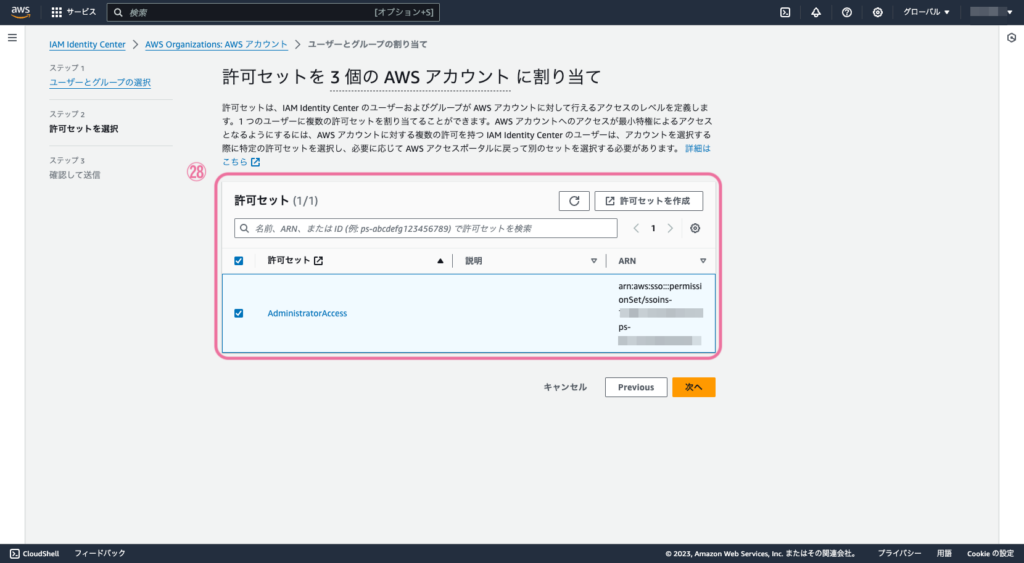Click the Previous button
Screen dimensions: 1024x563
636,387
